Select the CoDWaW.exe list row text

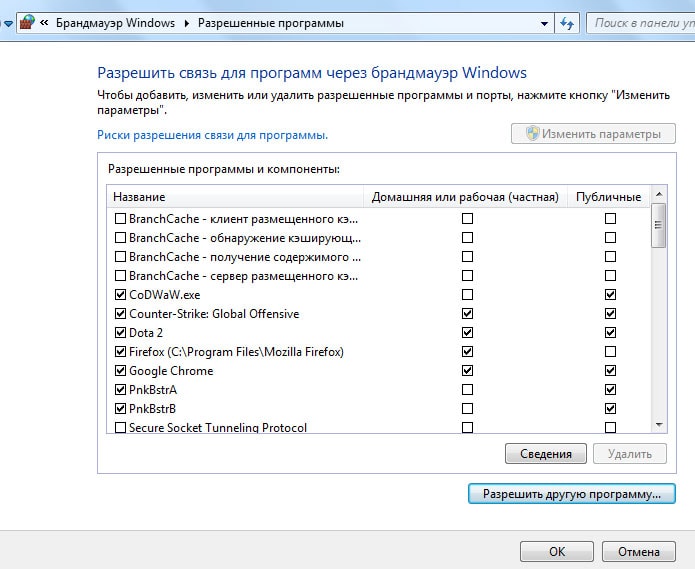[164, 295]
